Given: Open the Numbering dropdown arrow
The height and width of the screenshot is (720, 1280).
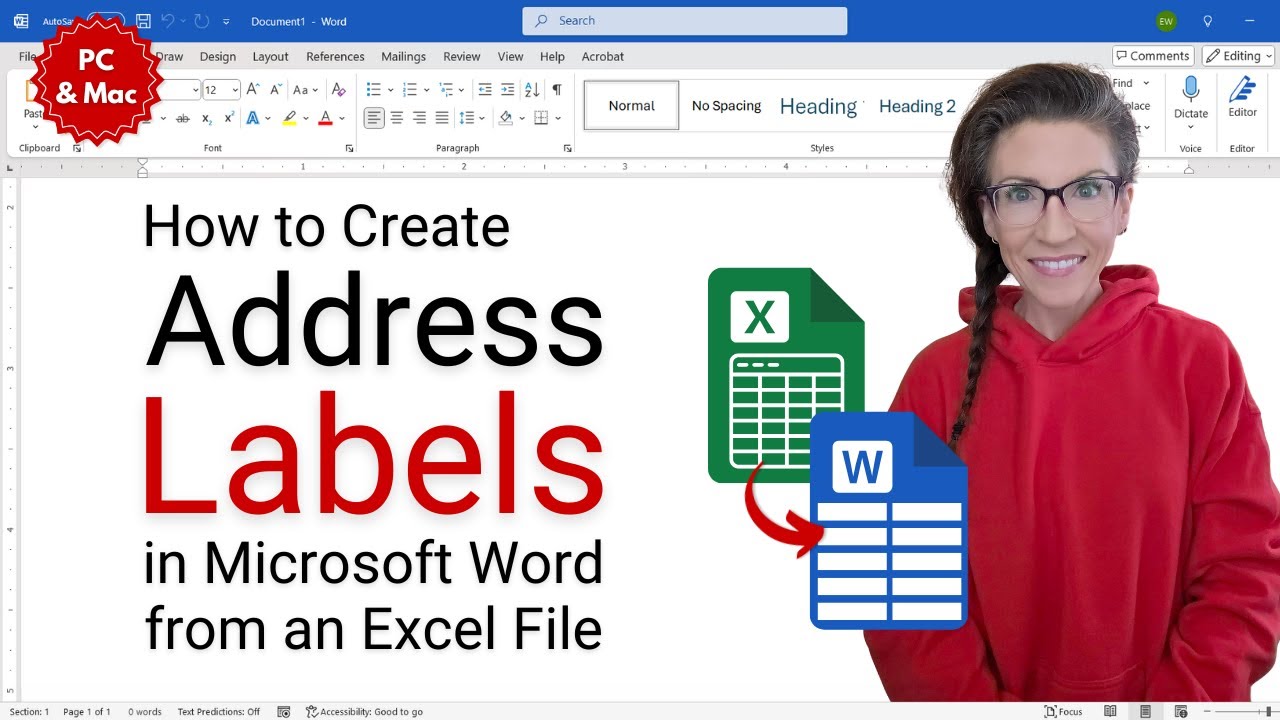Looking at the screenshot, I should (426, 90).
